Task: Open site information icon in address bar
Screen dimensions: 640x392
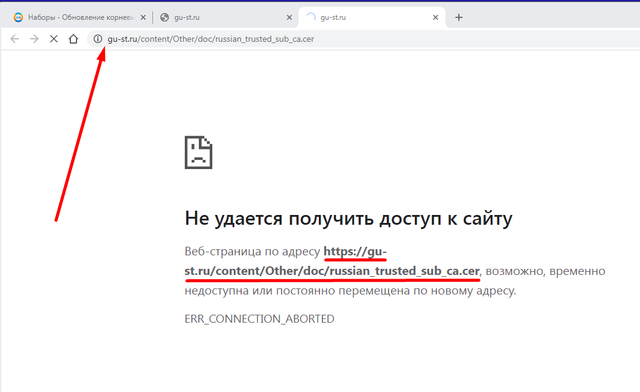Action: 98,39
